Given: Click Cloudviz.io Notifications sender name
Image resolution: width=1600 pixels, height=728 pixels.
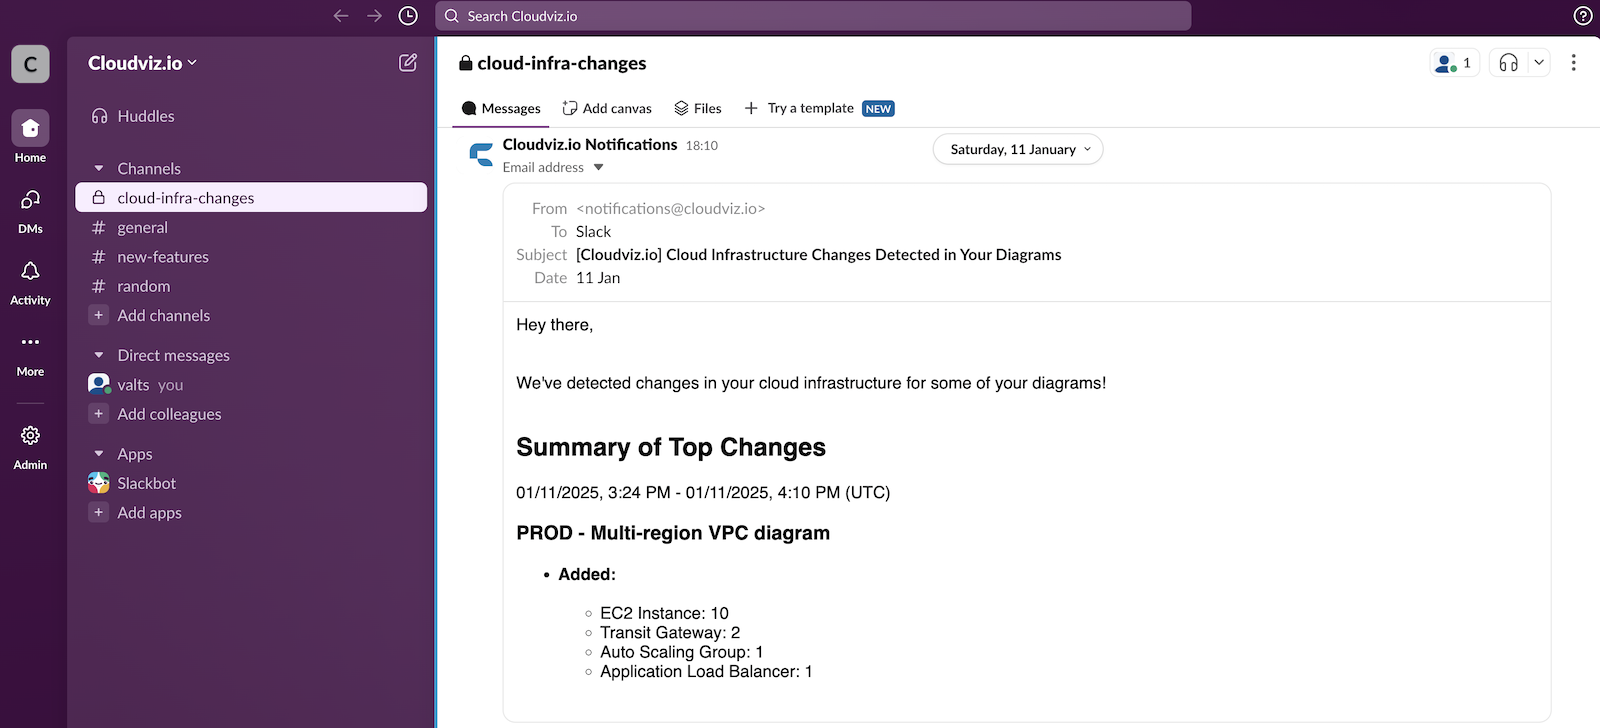Looking at the screenshot, I should pyautogui.click(x=590, y=145).
